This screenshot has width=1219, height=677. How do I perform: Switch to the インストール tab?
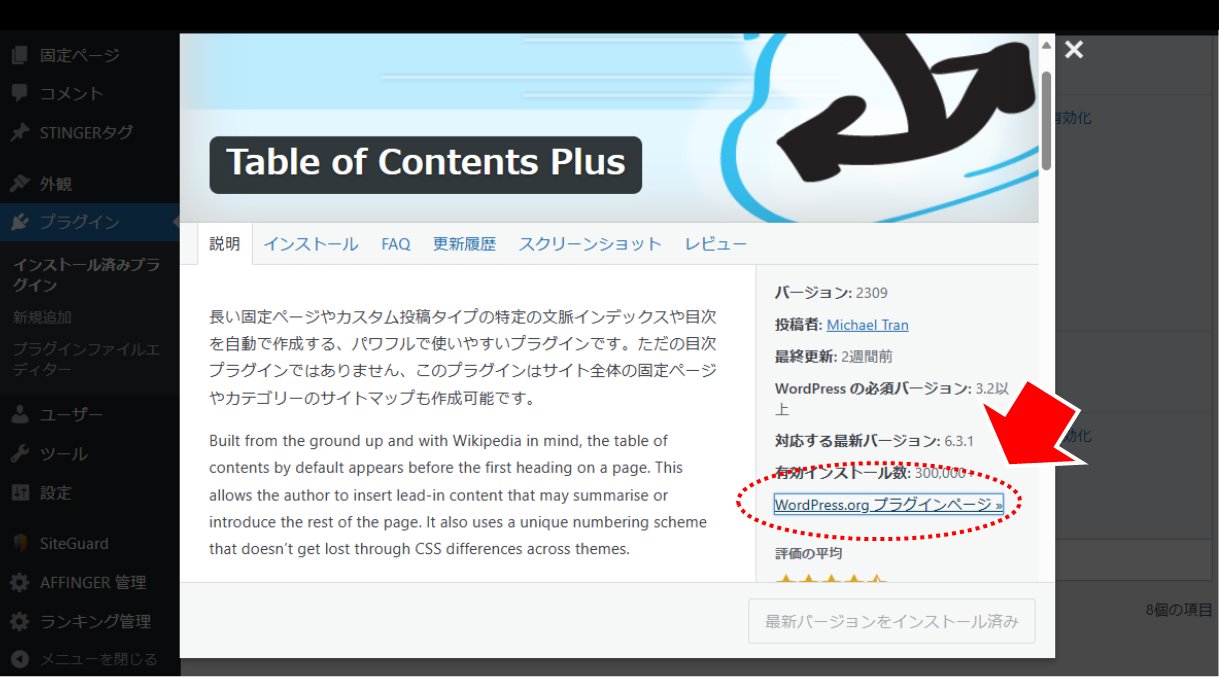(x=311, y=244)
